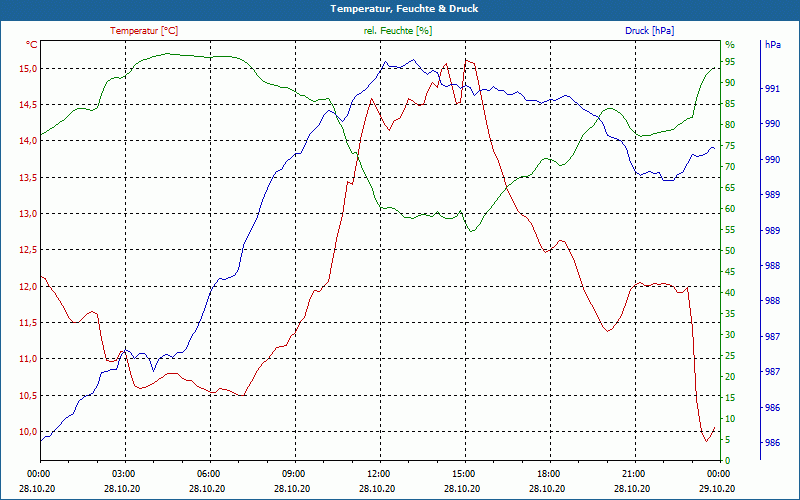This screenshot has width=800, height=500.
Task: Click the '14,0' temperature axis value
Action: [x=29, y=141]
